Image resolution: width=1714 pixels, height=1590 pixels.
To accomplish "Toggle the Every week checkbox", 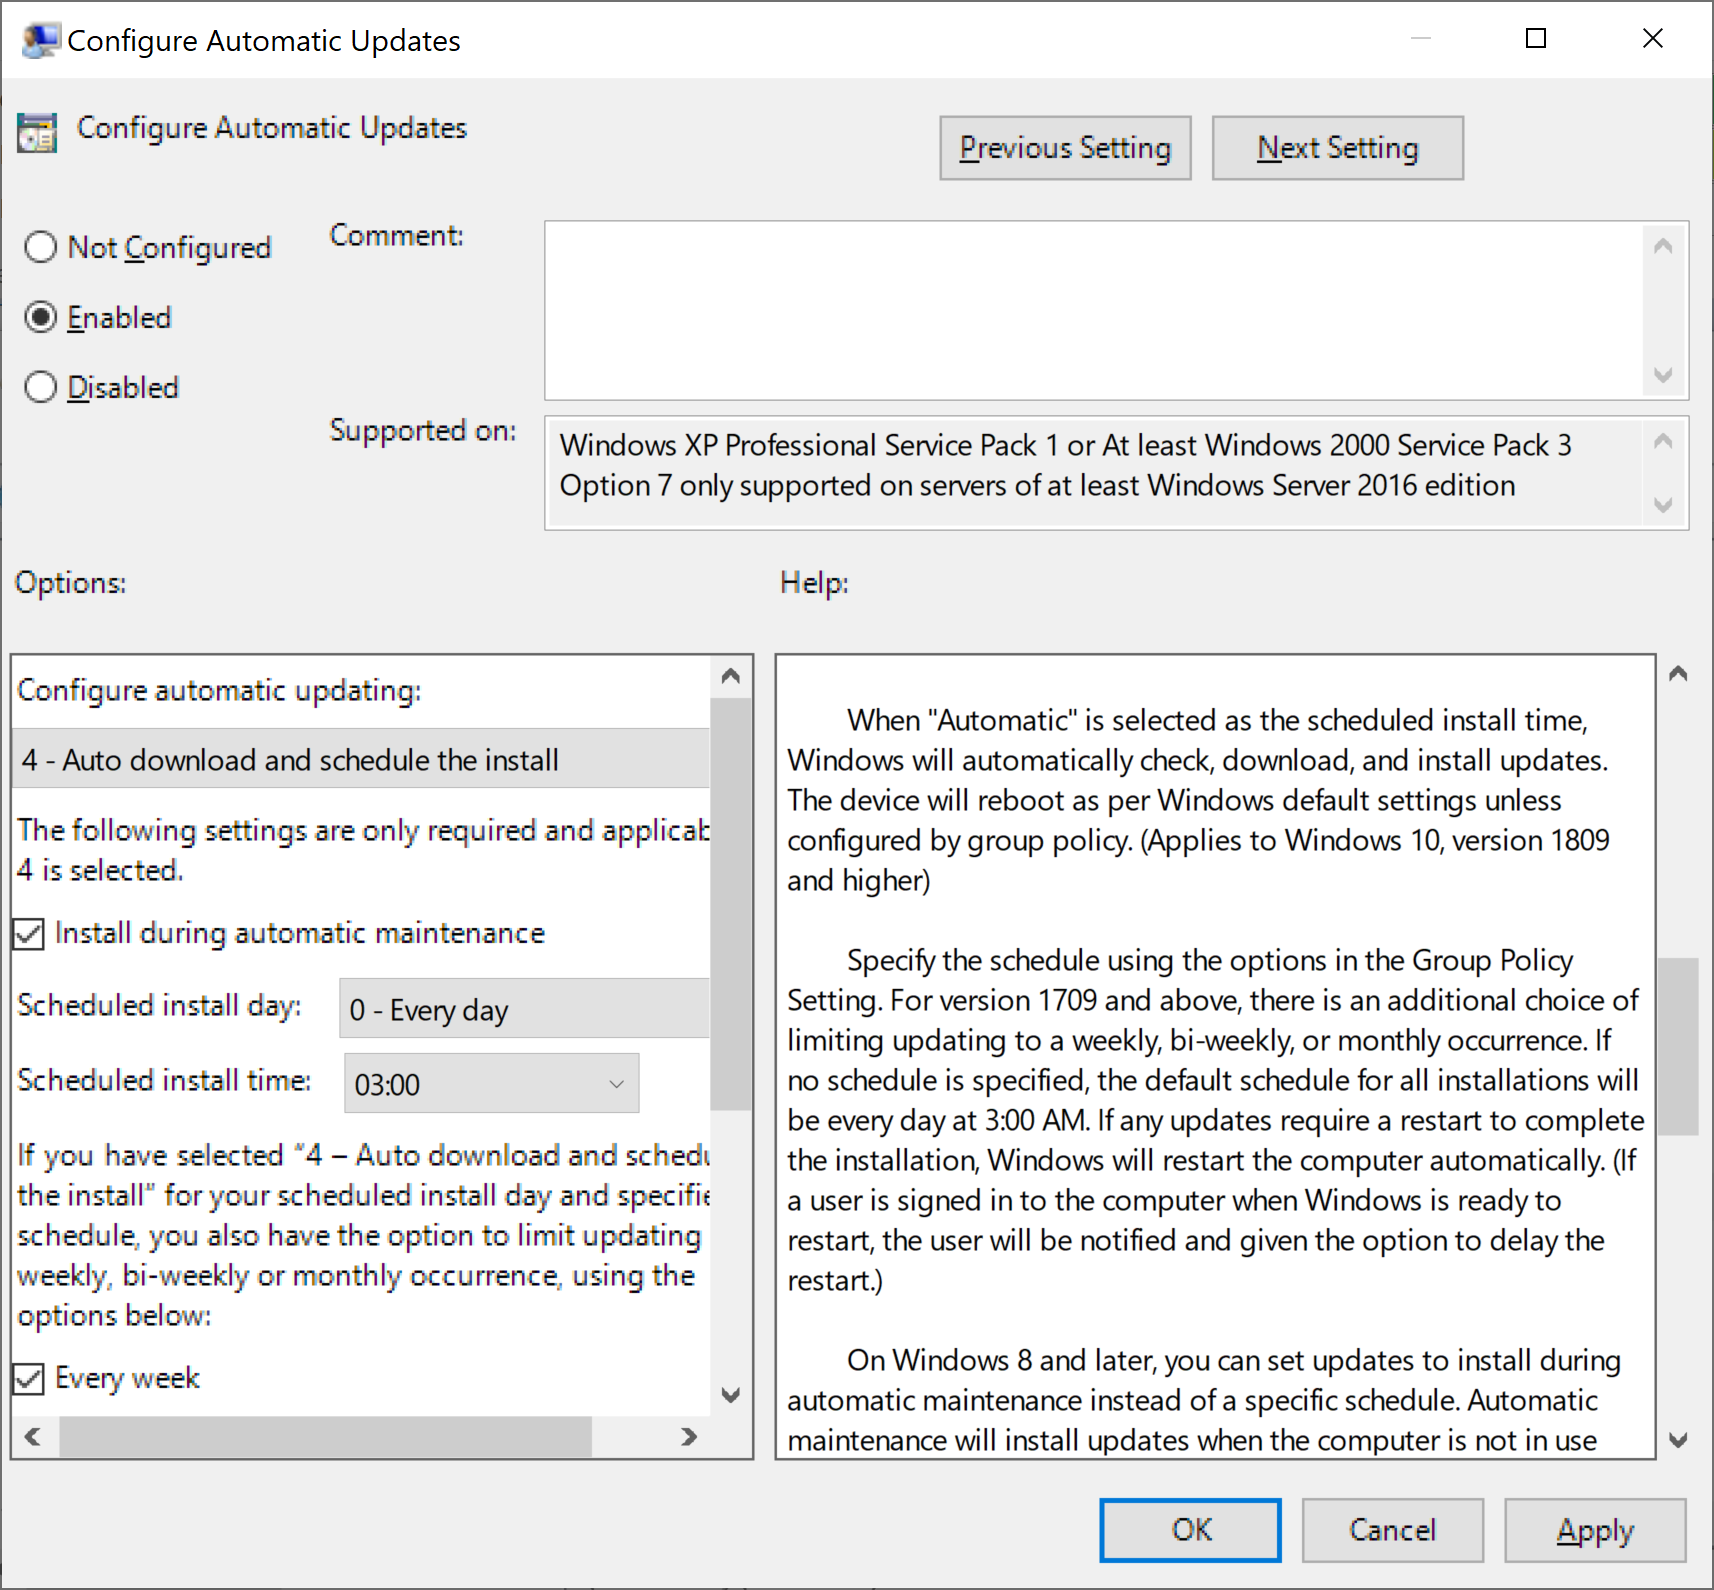I will point(29,1379).
